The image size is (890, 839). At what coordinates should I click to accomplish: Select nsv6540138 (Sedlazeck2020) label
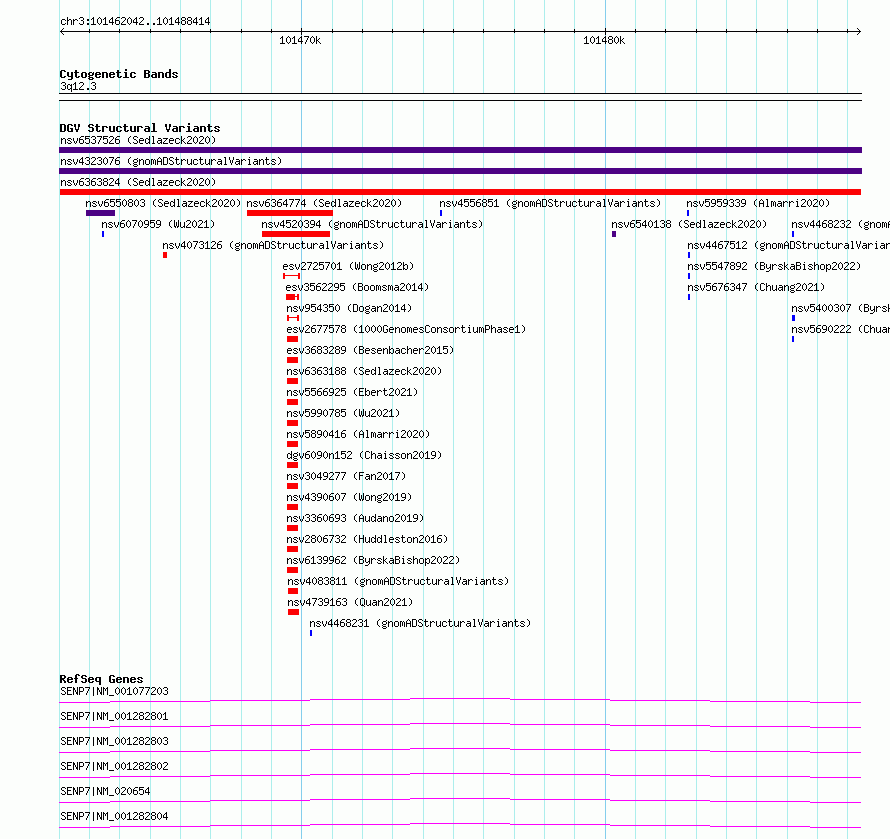tap(689, 224)
